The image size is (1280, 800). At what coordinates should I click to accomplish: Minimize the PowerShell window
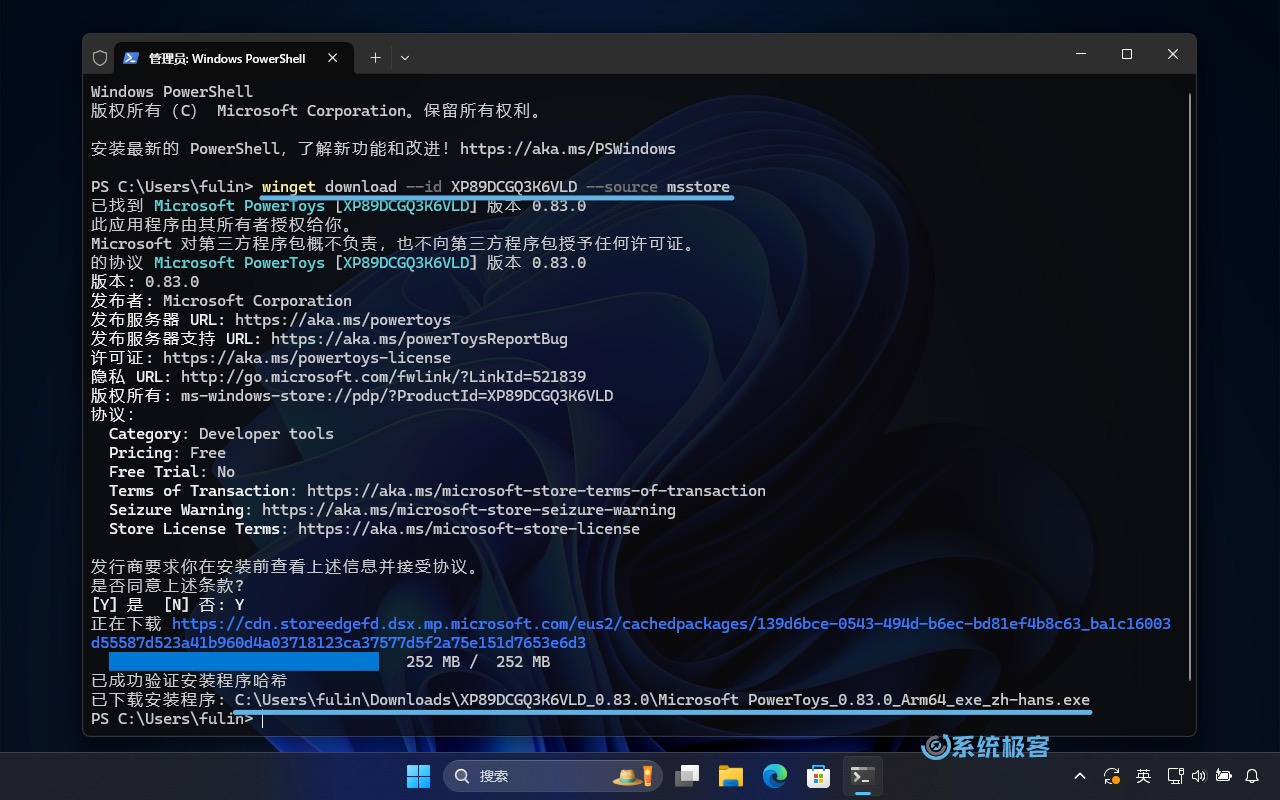click(x=1081, y=54)
